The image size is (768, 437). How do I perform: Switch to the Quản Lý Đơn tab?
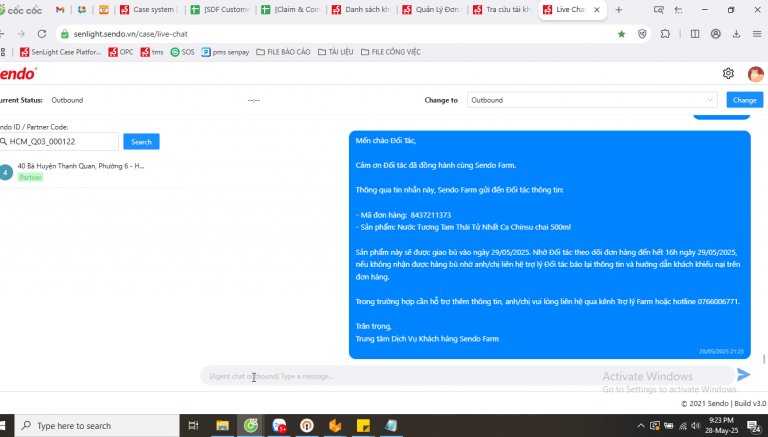(433, 10)
